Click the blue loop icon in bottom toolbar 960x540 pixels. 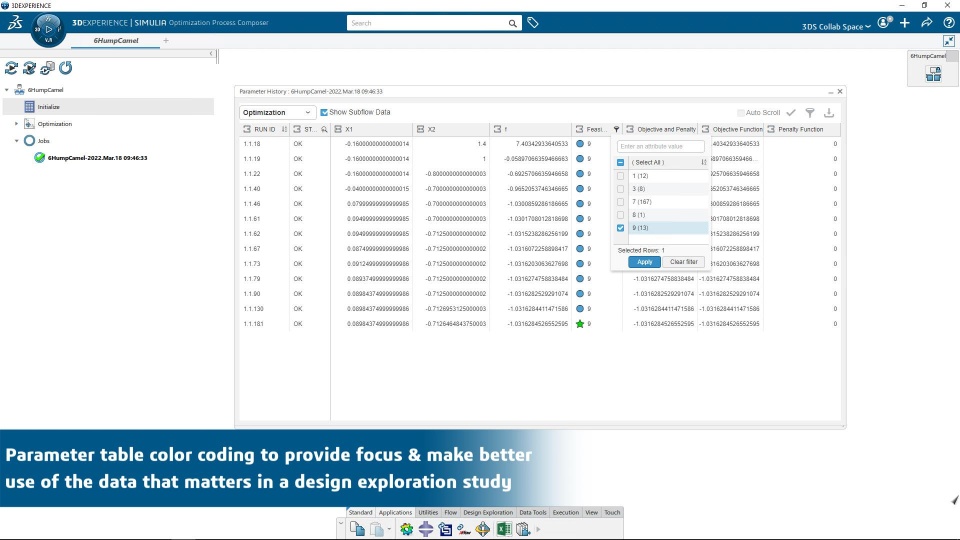tap(445, 528)
